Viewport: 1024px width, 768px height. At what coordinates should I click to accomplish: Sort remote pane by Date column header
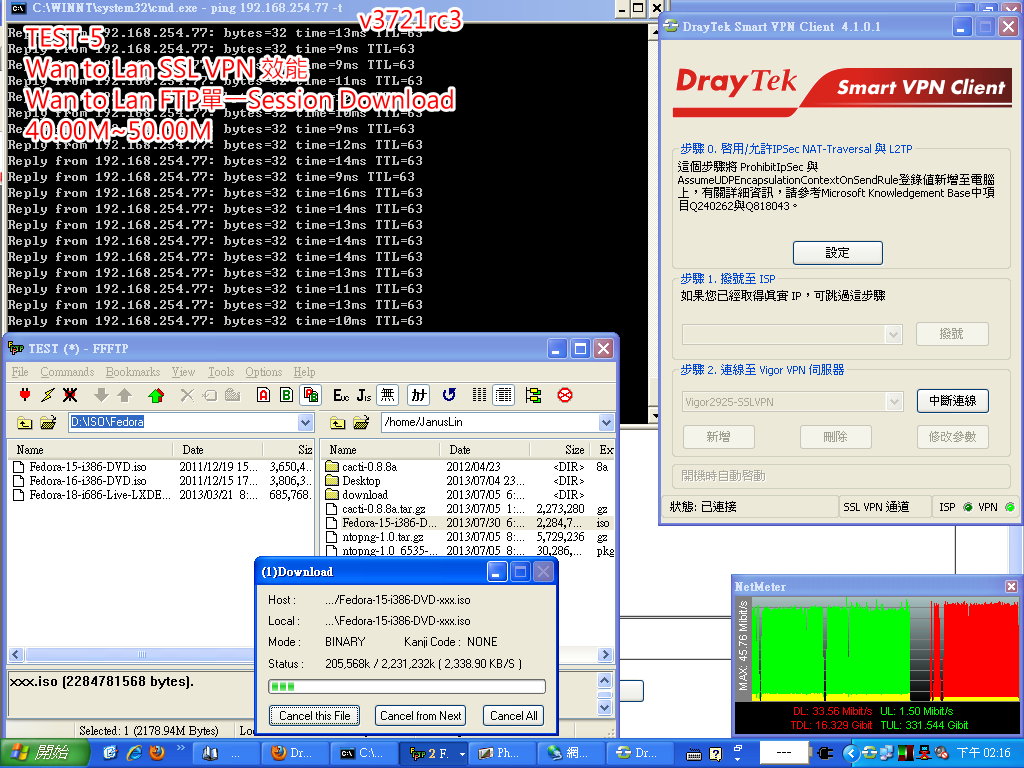487,450
